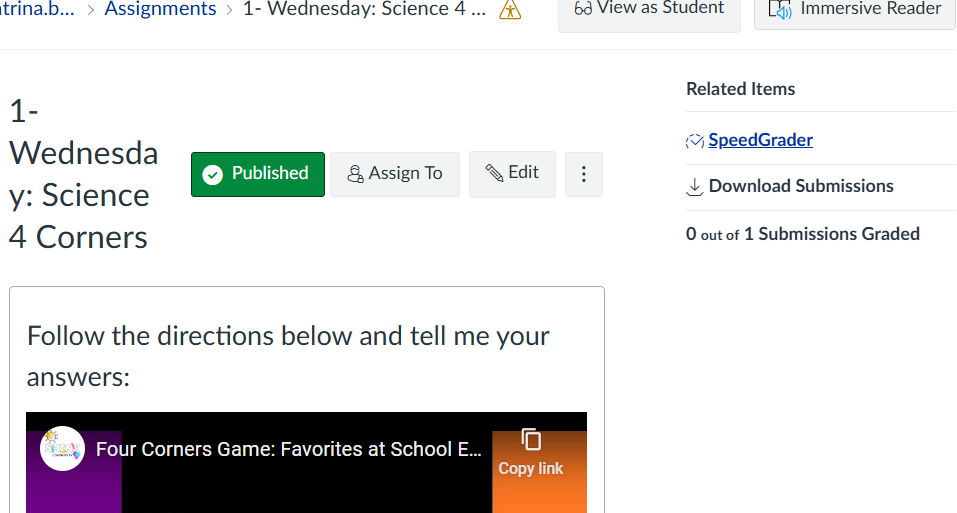Click the SpeedGrader gauge icon
The height and width of the screenshot is (513, 957).
click(695, 141)
